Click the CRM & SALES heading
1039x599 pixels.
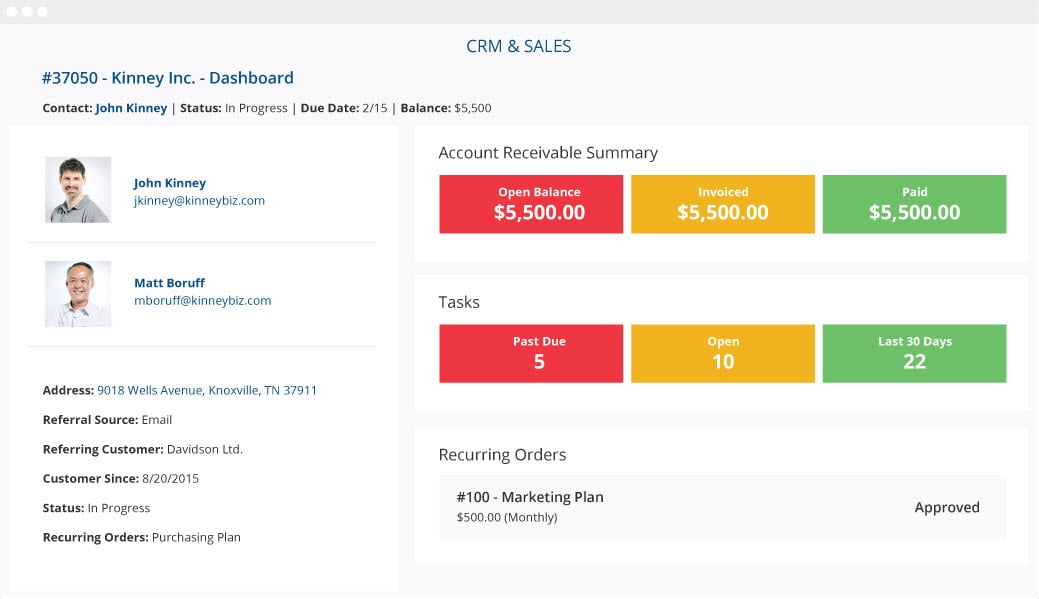tap(519, 46)
